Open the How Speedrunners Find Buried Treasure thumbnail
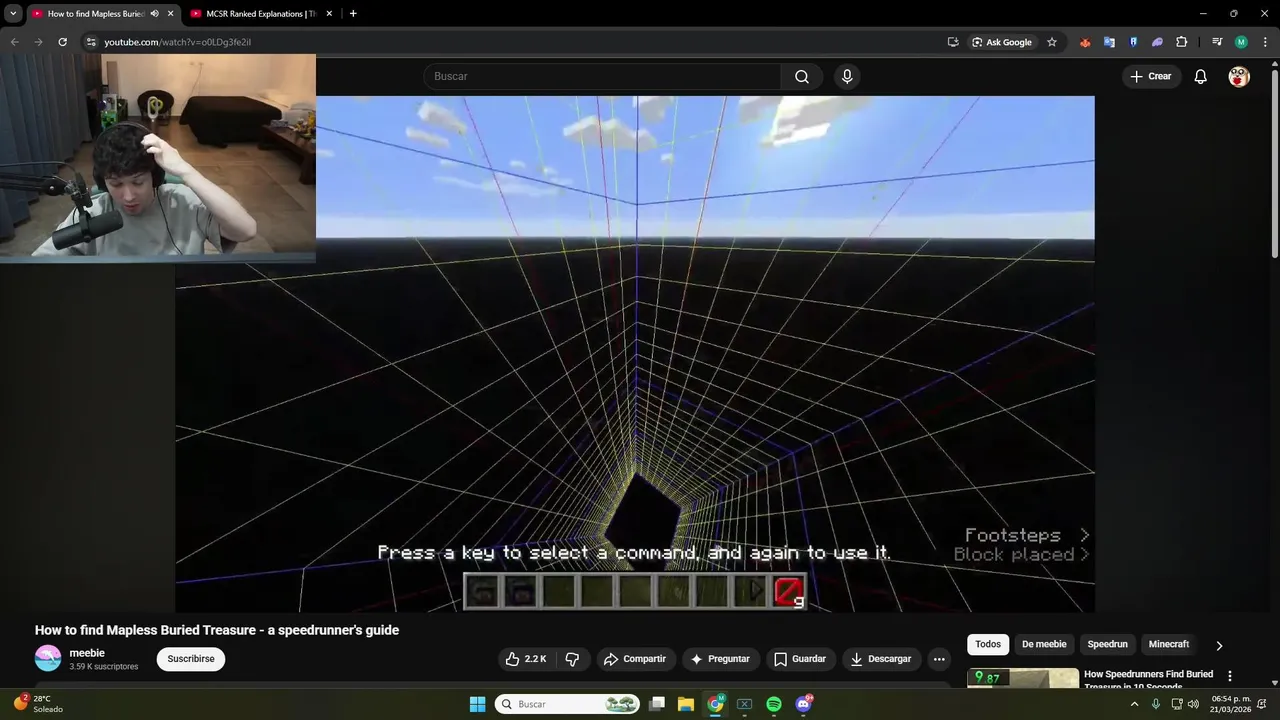 1023,678
